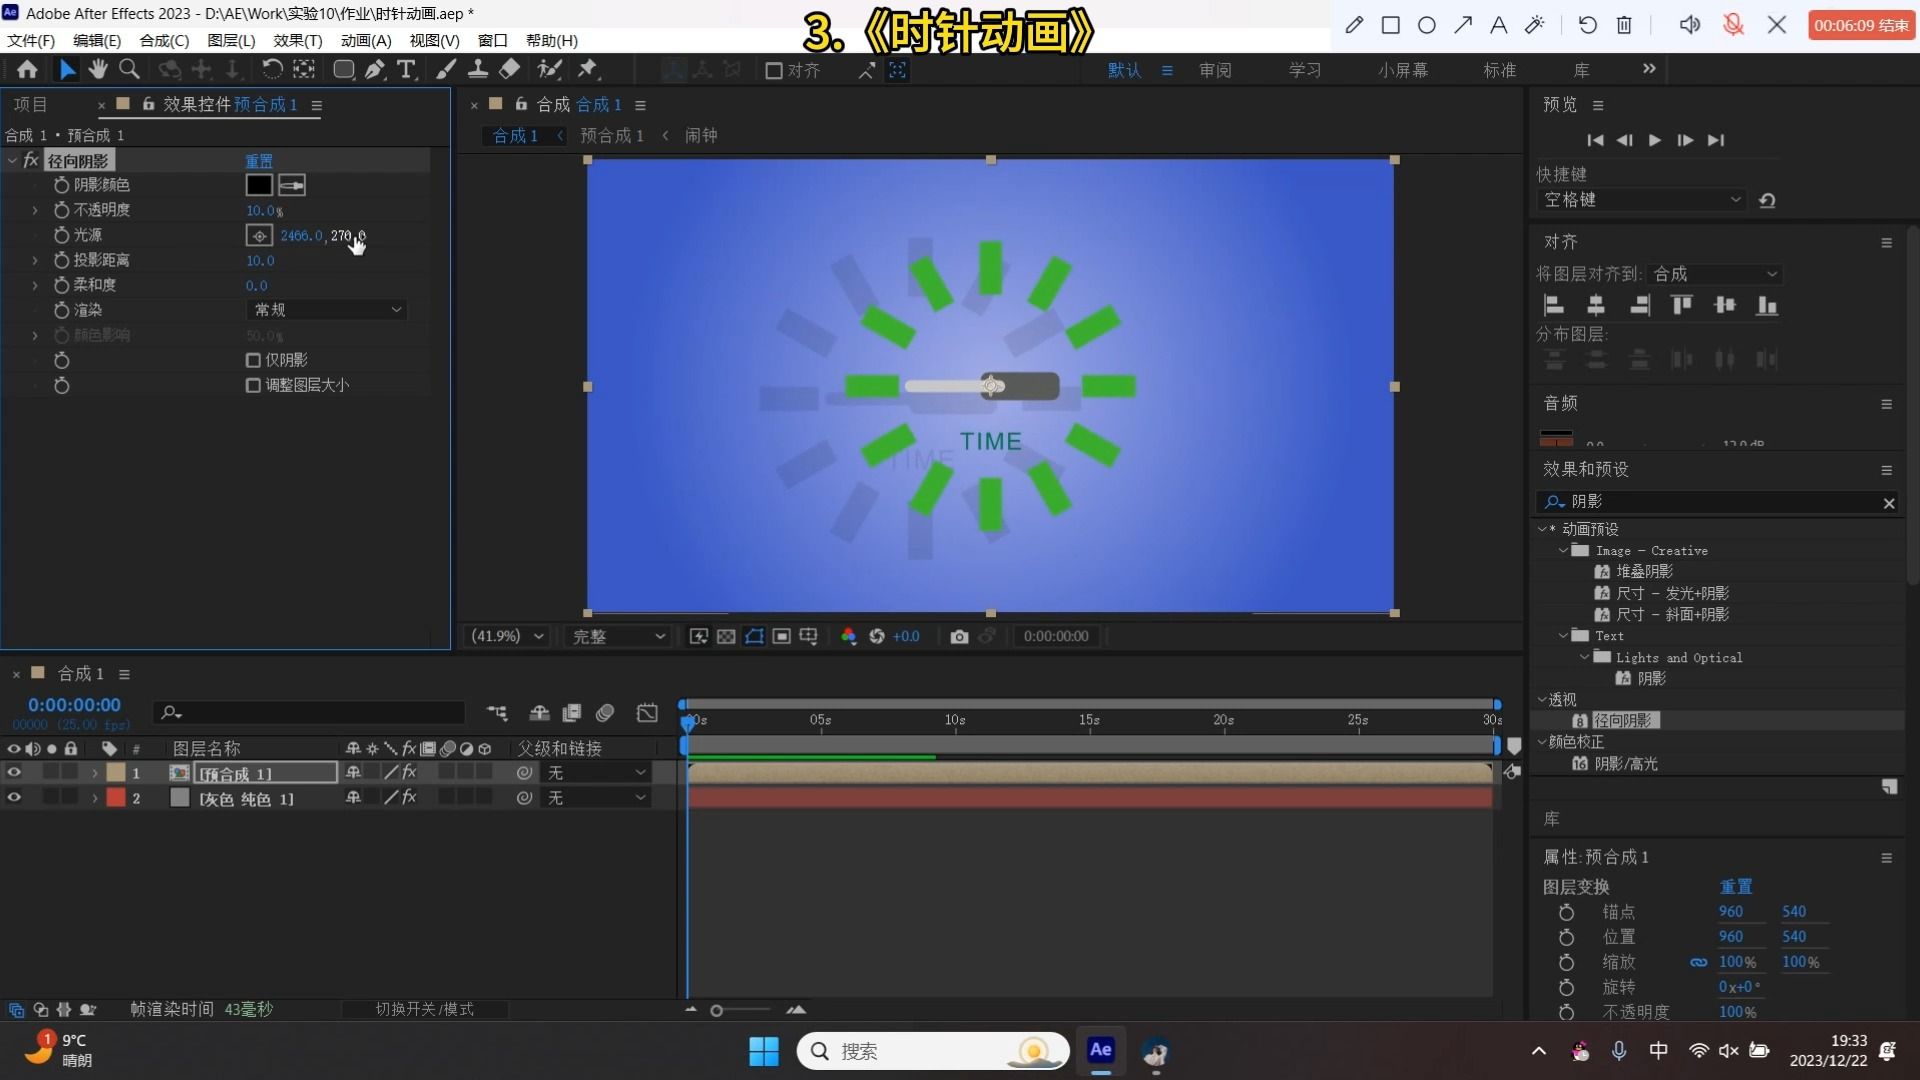Open the 效果(T) menu
Image resolution: width=1920 pixels, height=1080 pixels.
tap(298, 40)
